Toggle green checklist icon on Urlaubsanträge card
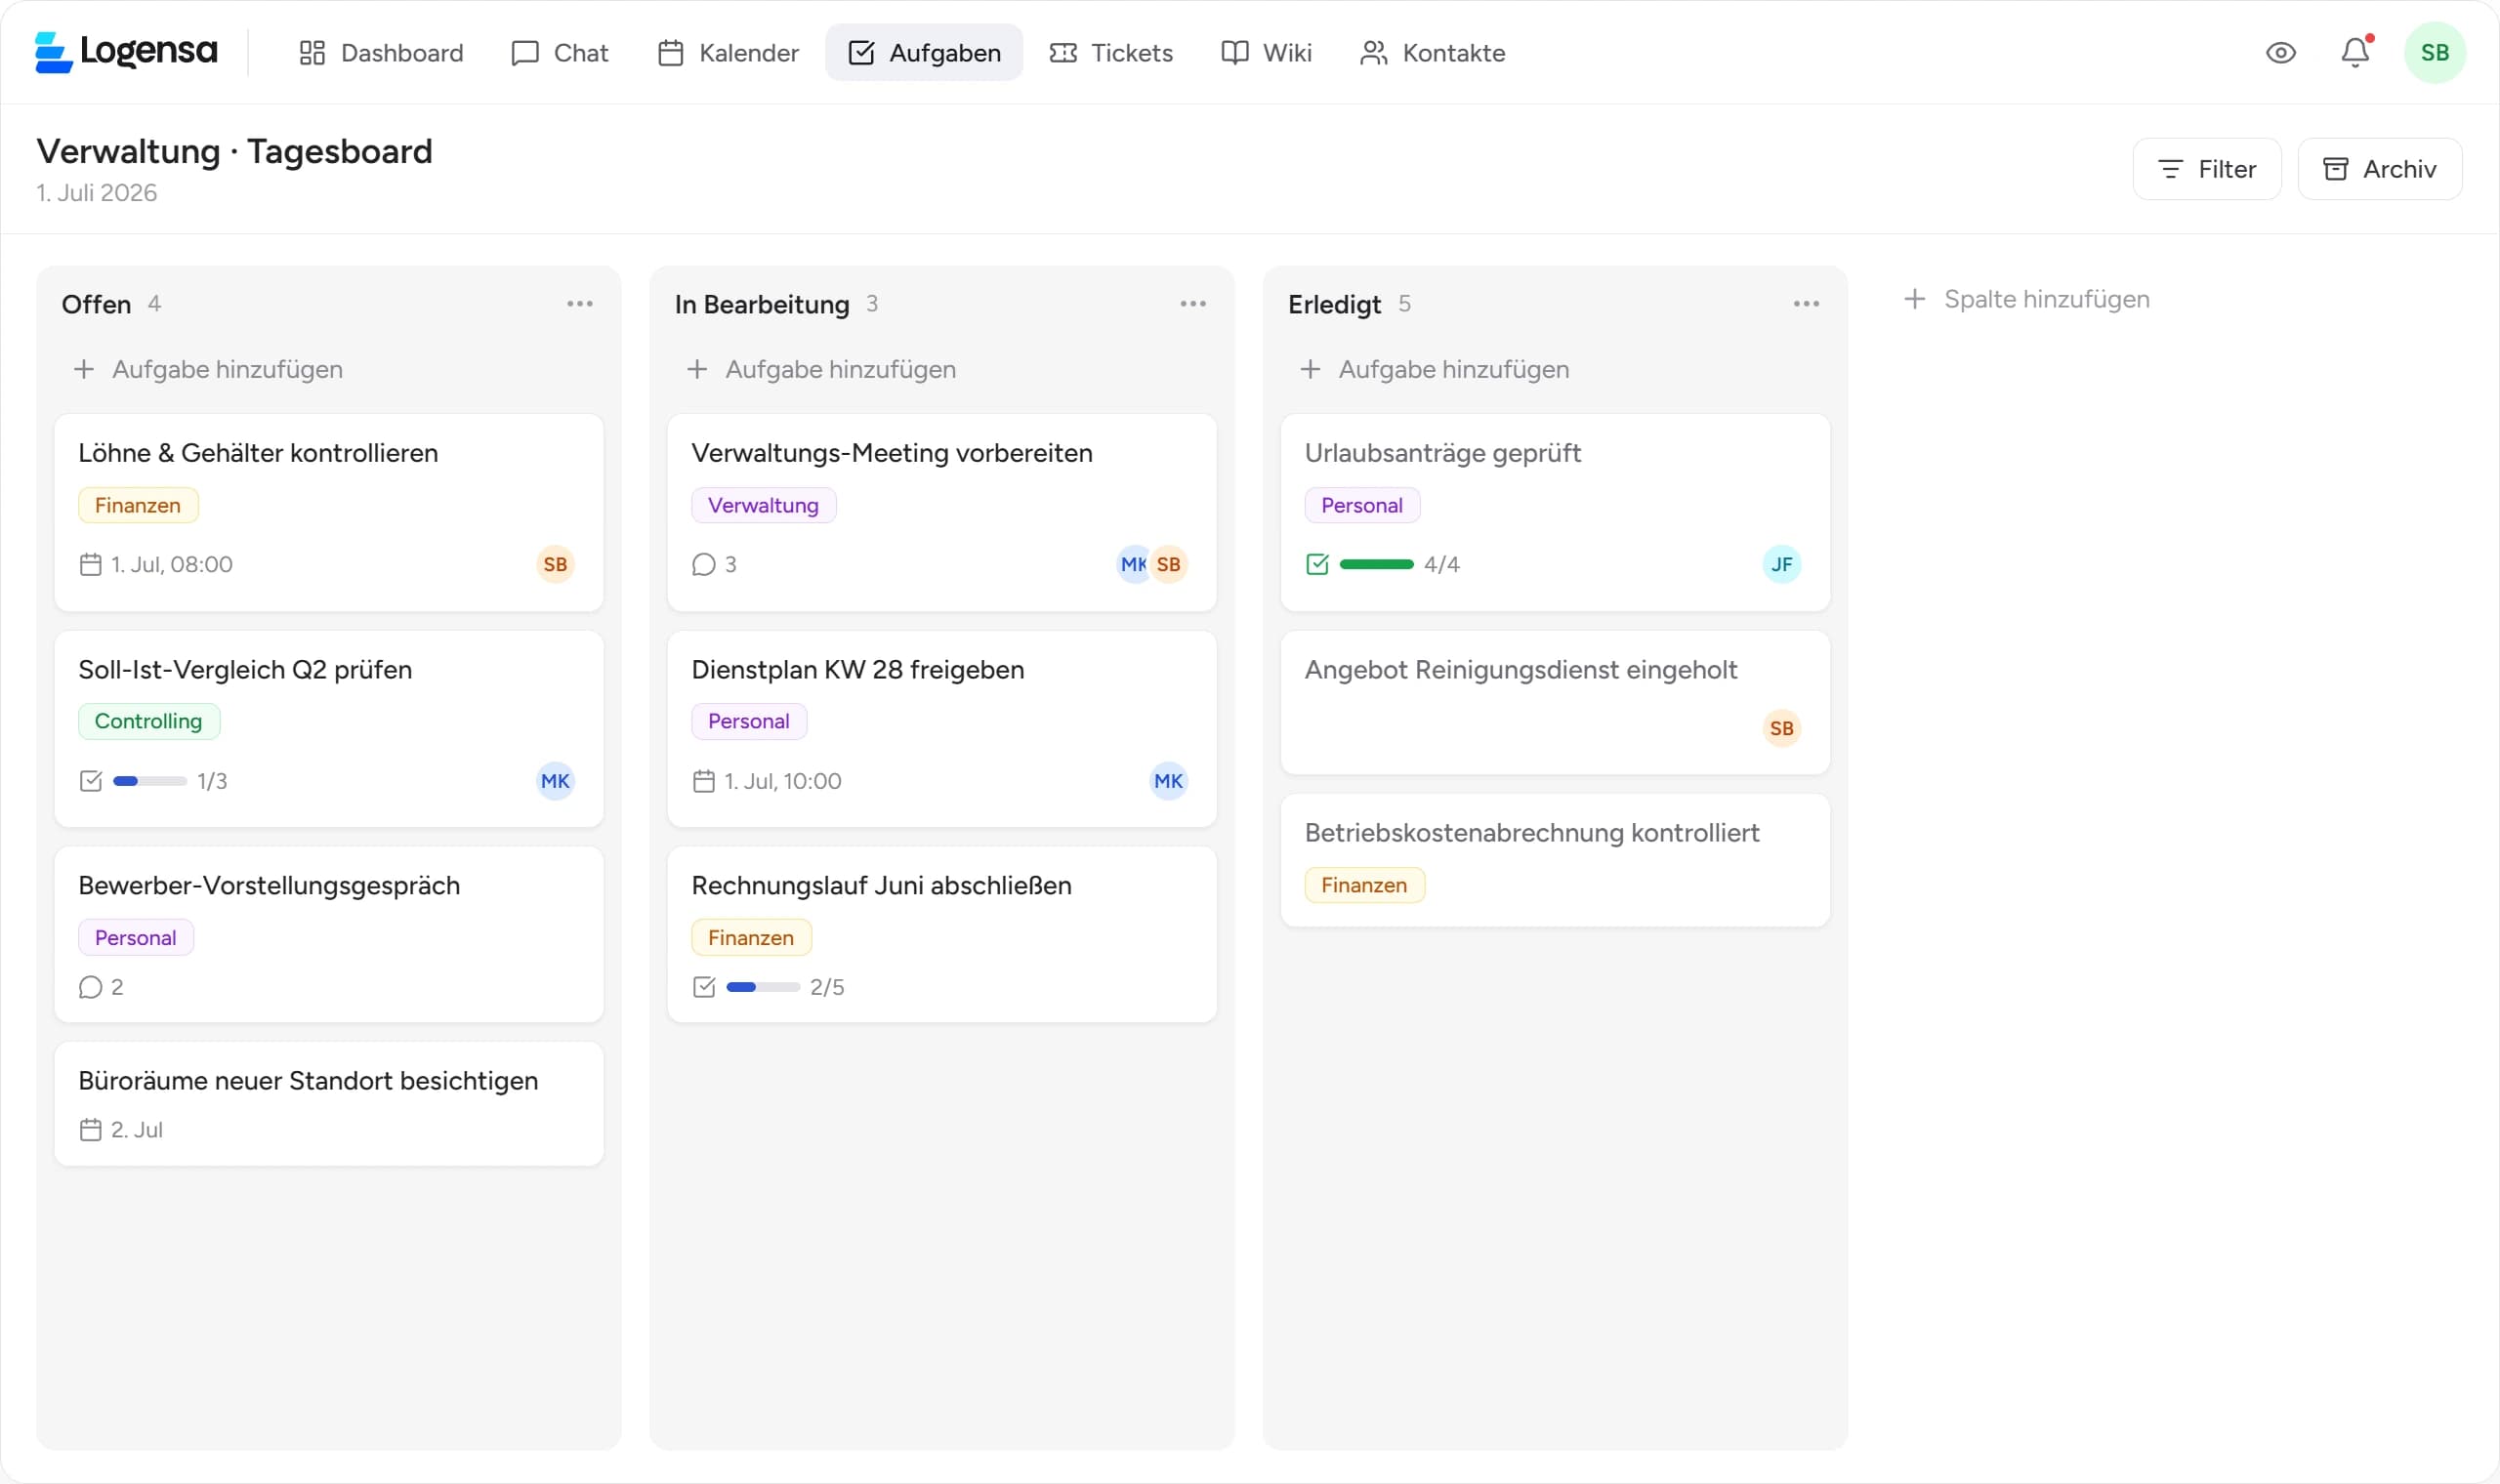 pyautogui.click(x=1317, y=564)
